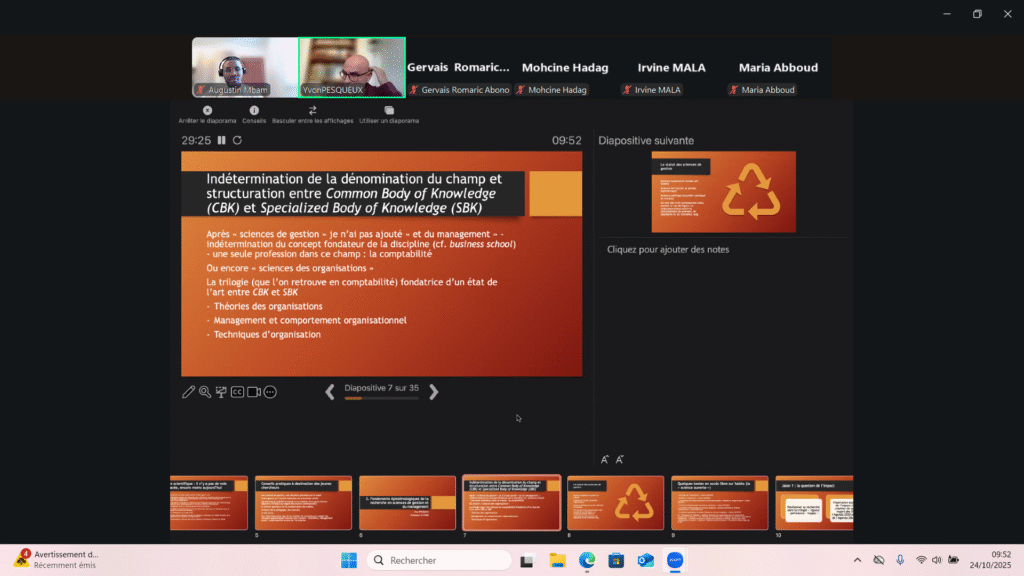Go to the previous slide arrow
Screen dimensions: 1024x576
click(x=330, y=392)
